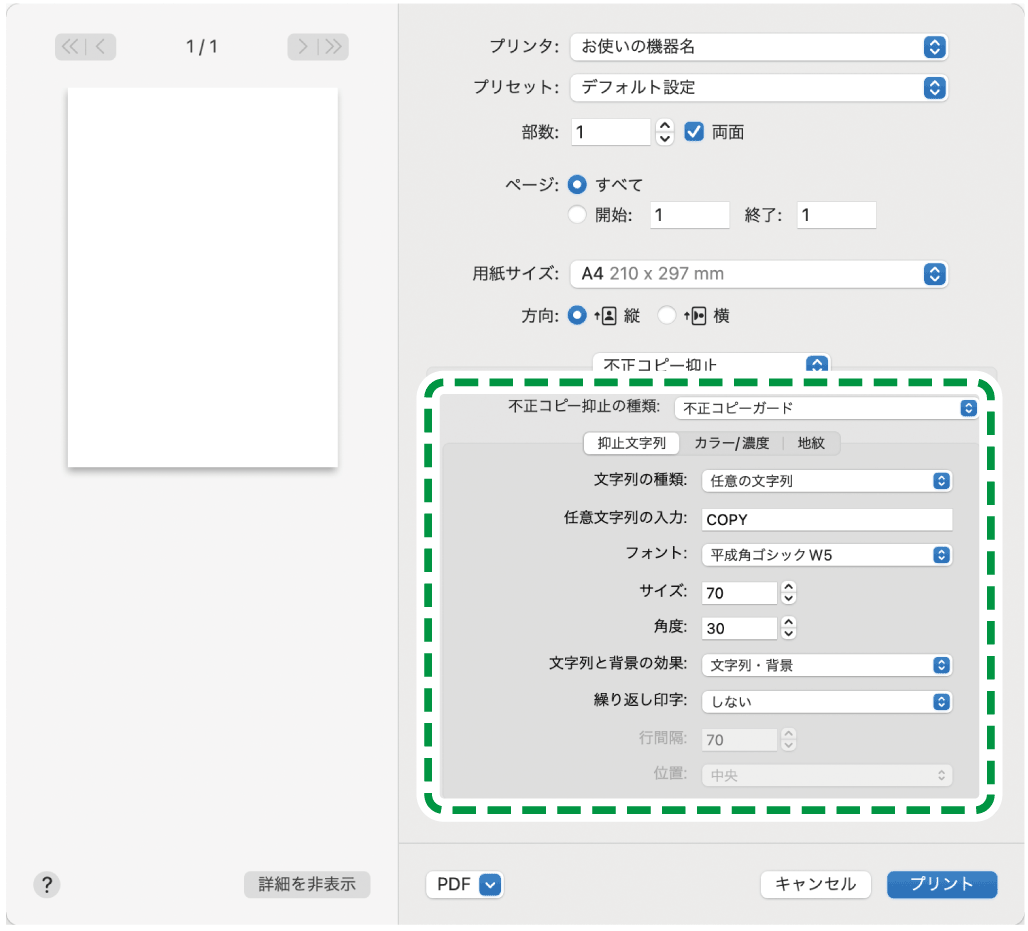Click the copies up stepper arrow
Image resolution: width=1028 pixels, height=931 pixels.
[665, 126]
